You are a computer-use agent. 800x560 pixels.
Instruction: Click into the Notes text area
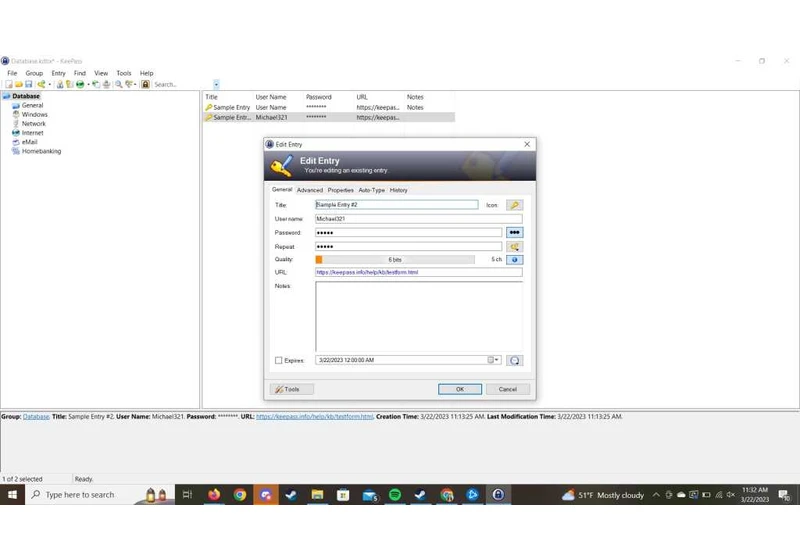click(419, 316)
